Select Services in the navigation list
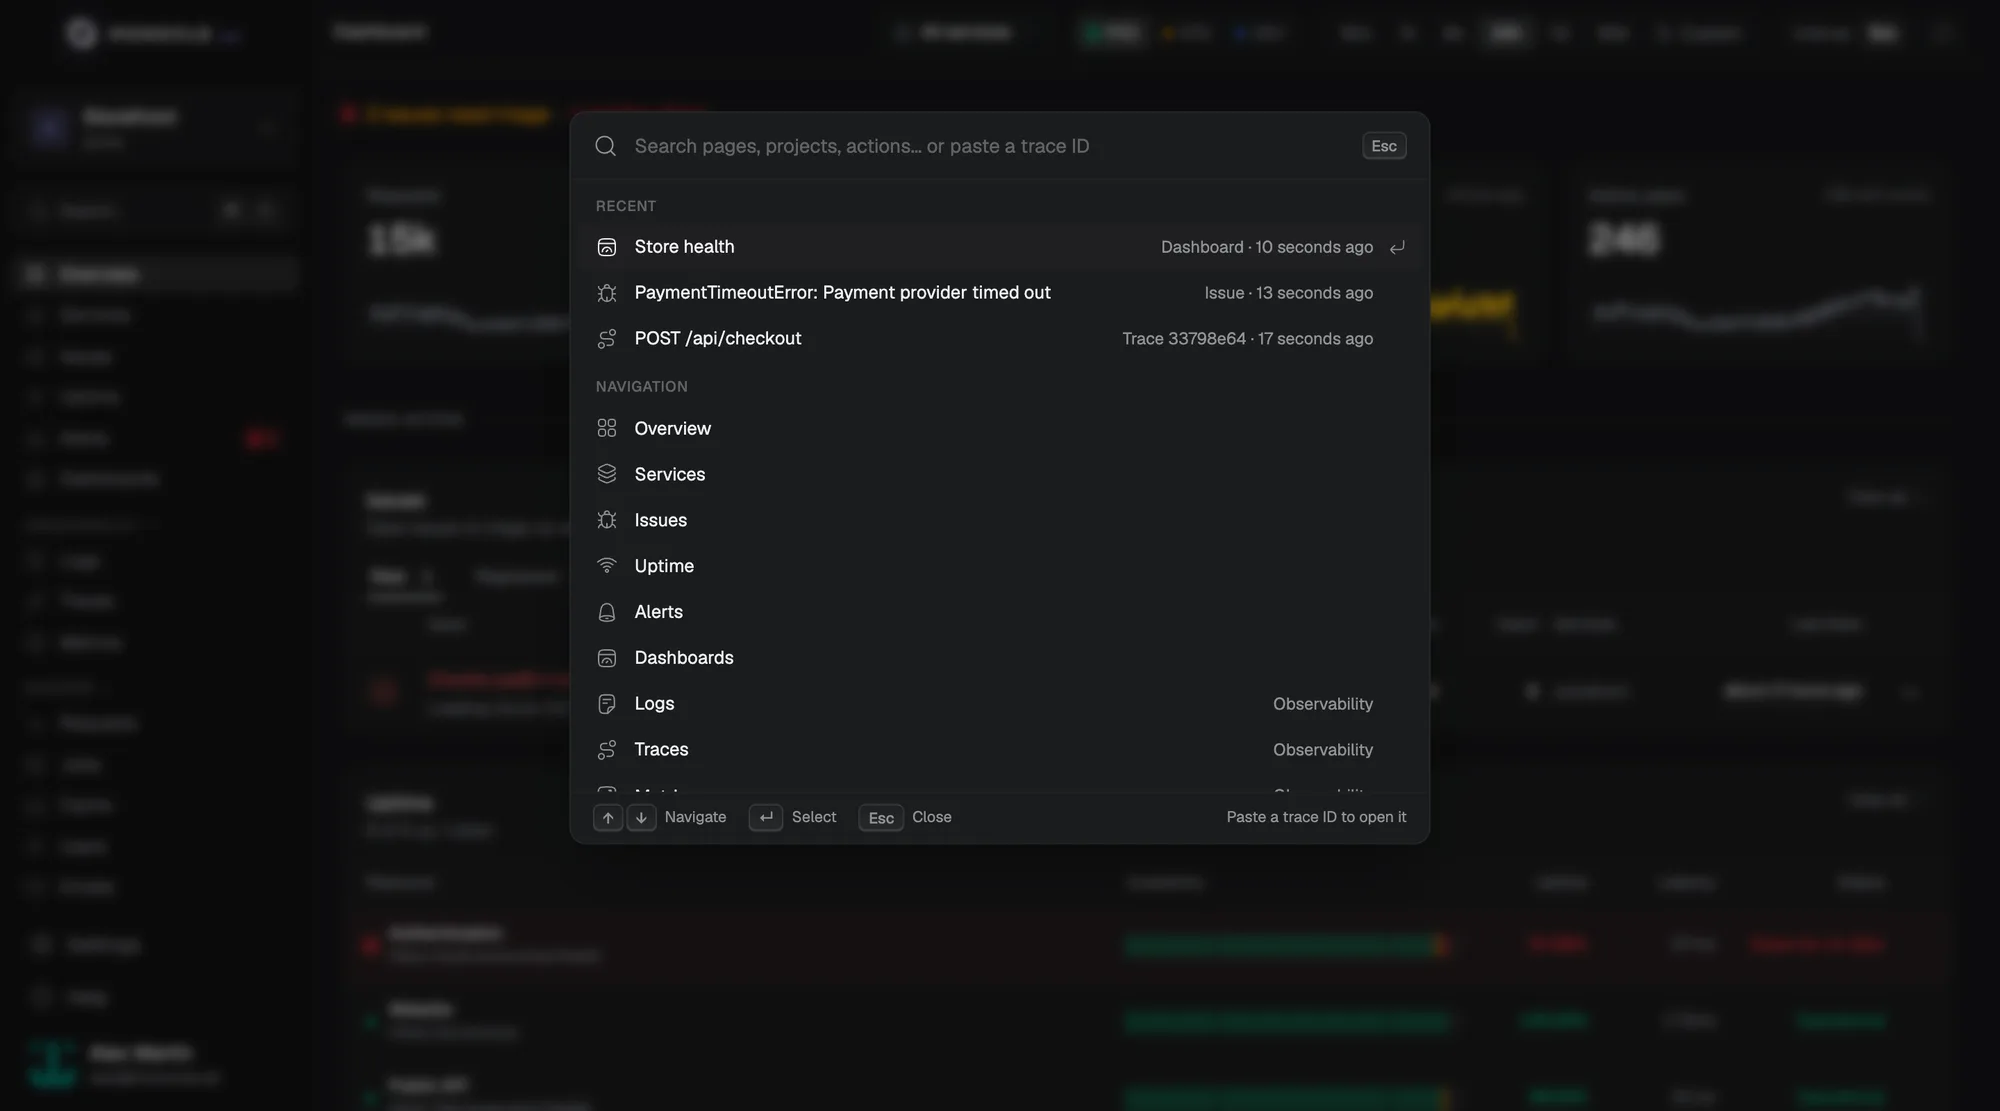 1000,474
